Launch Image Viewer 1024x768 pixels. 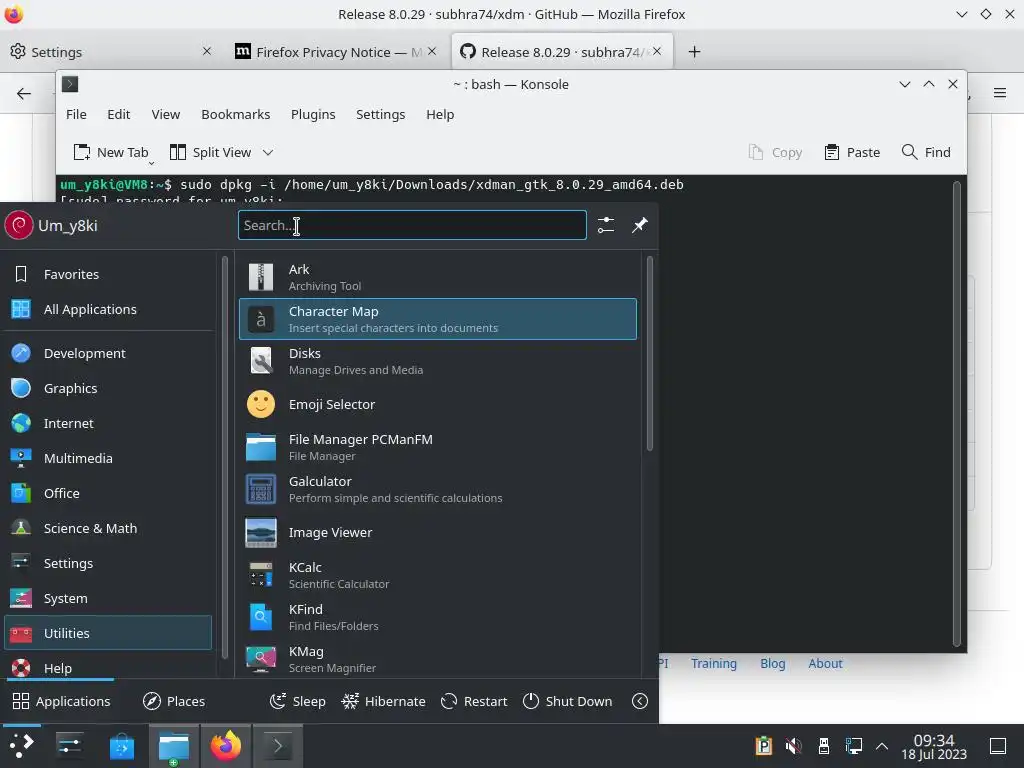pos(438,532)
